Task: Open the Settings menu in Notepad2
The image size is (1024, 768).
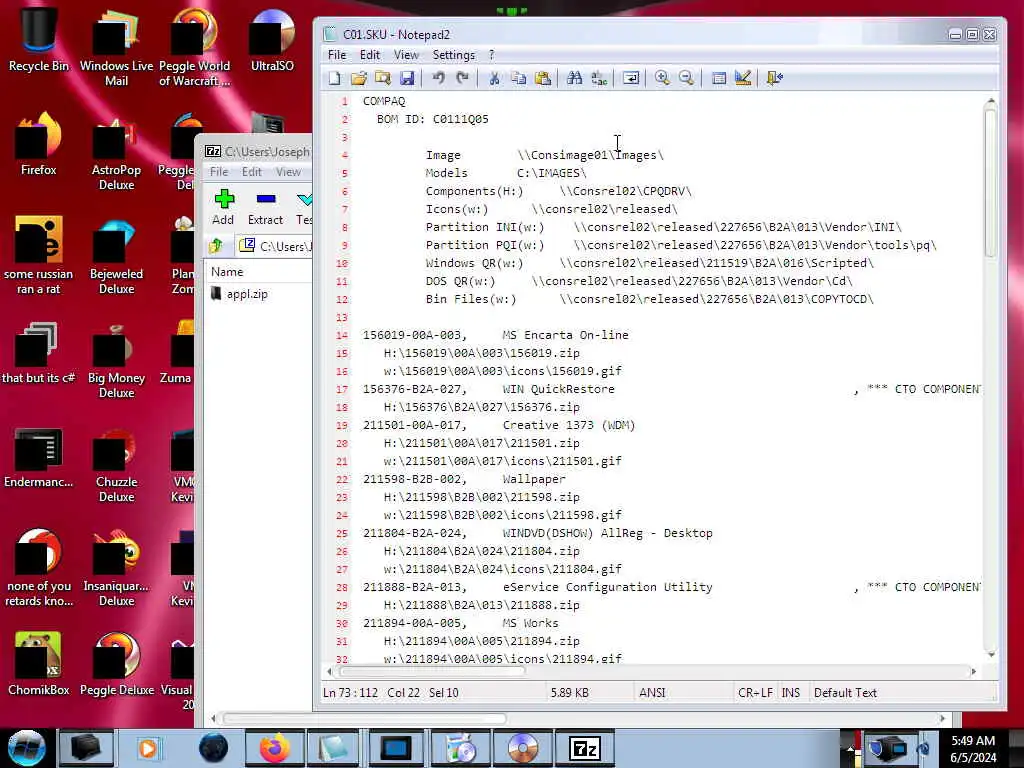Action: [453, 55]
